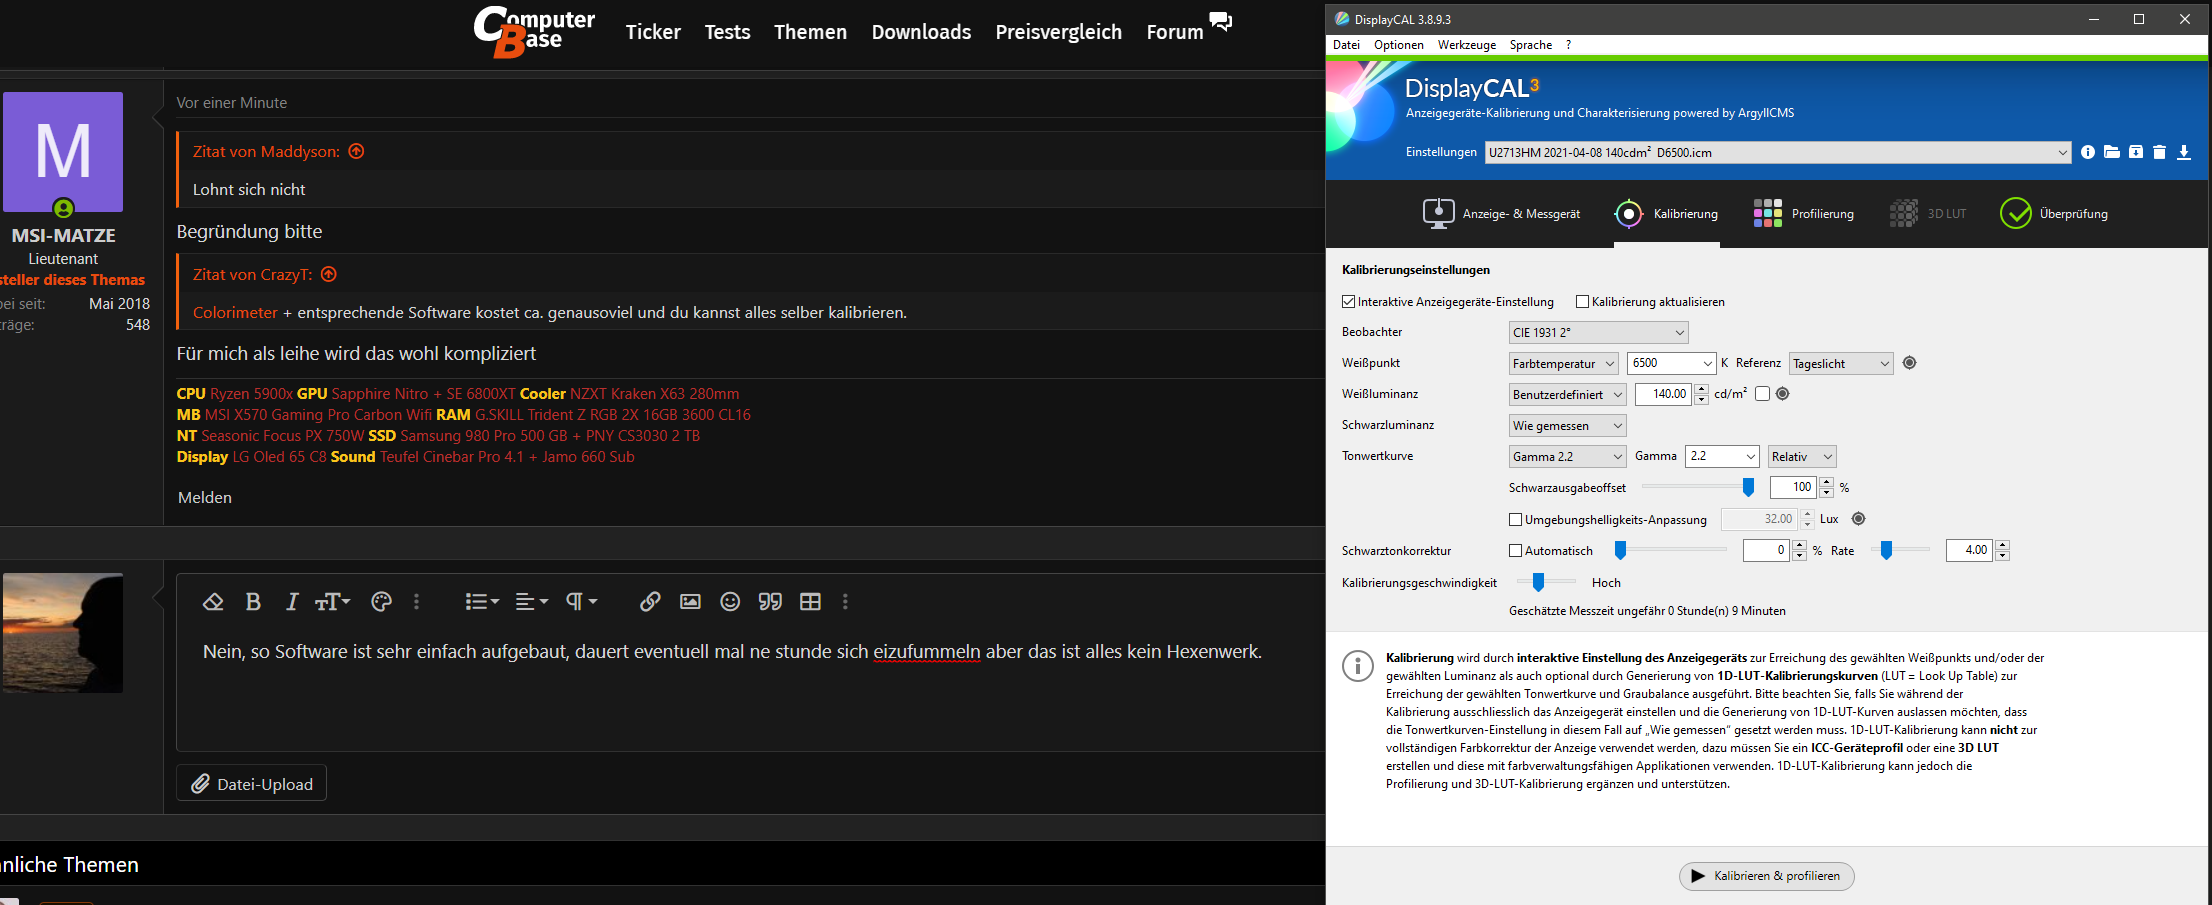Open the Relativ gamma type dropdown
2212x905 pixels.
coord(1802,456)
